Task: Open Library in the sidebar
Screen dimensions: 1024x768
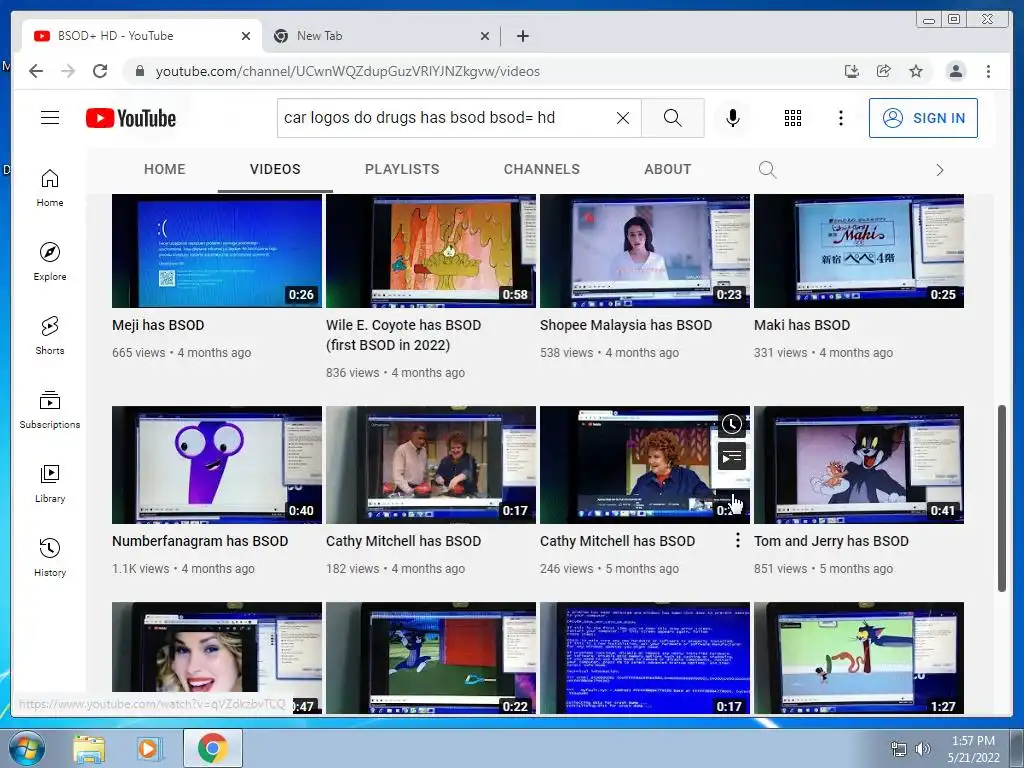Action: [50, 484]
